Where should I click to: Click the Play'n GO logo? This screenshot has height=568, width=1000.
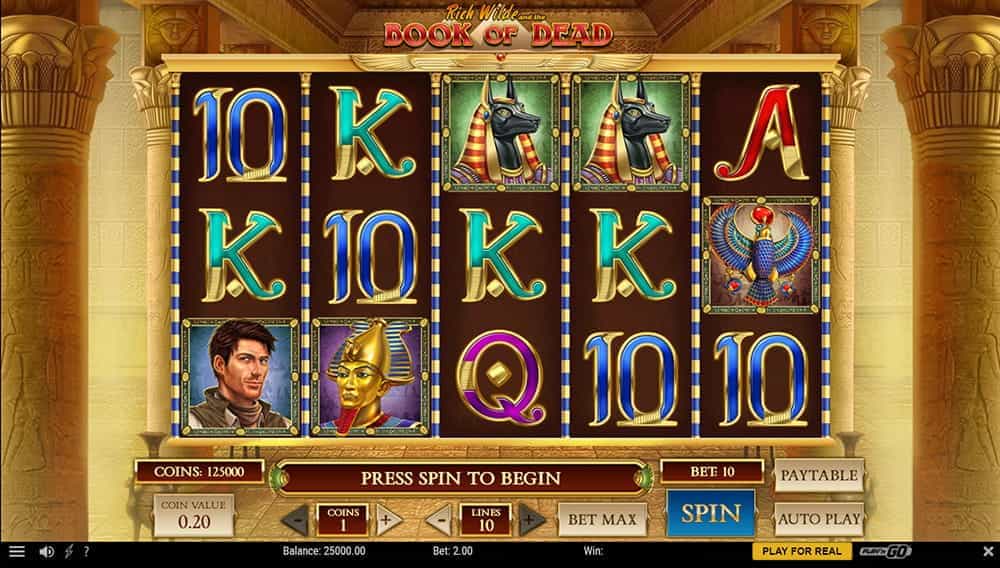886,551
